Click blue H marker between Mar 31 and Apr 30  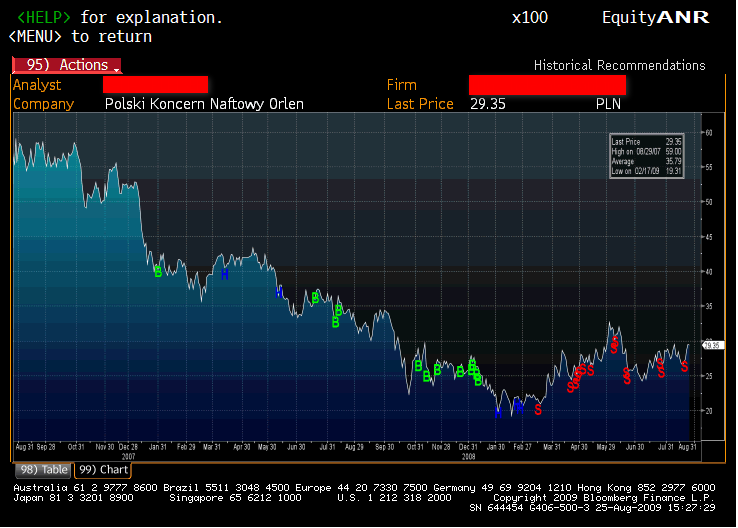[225, 274]
